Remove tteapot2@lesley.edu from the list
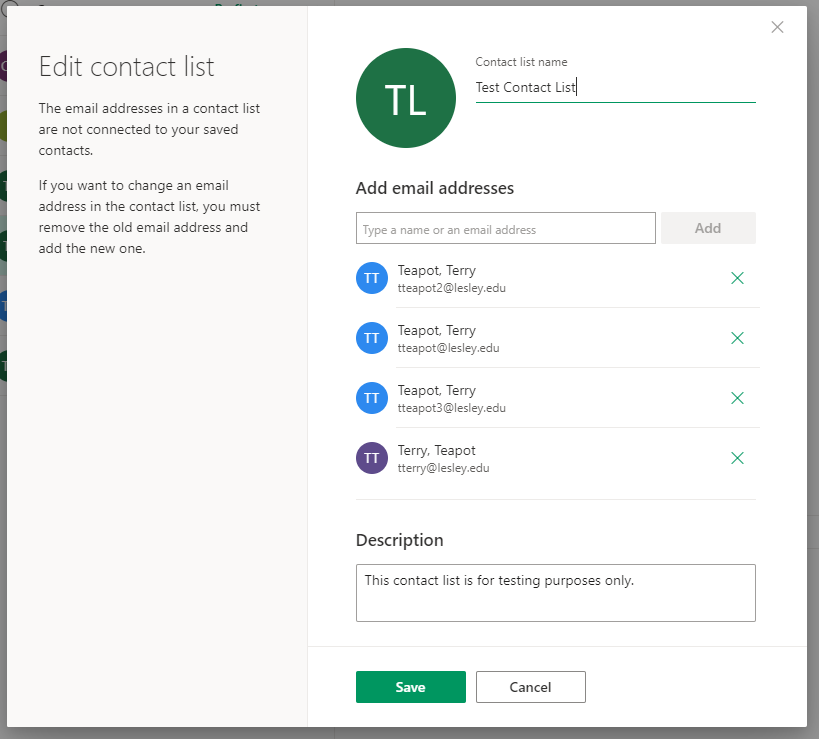The width and height of the screenshot is (819, 739). point(737,278)
